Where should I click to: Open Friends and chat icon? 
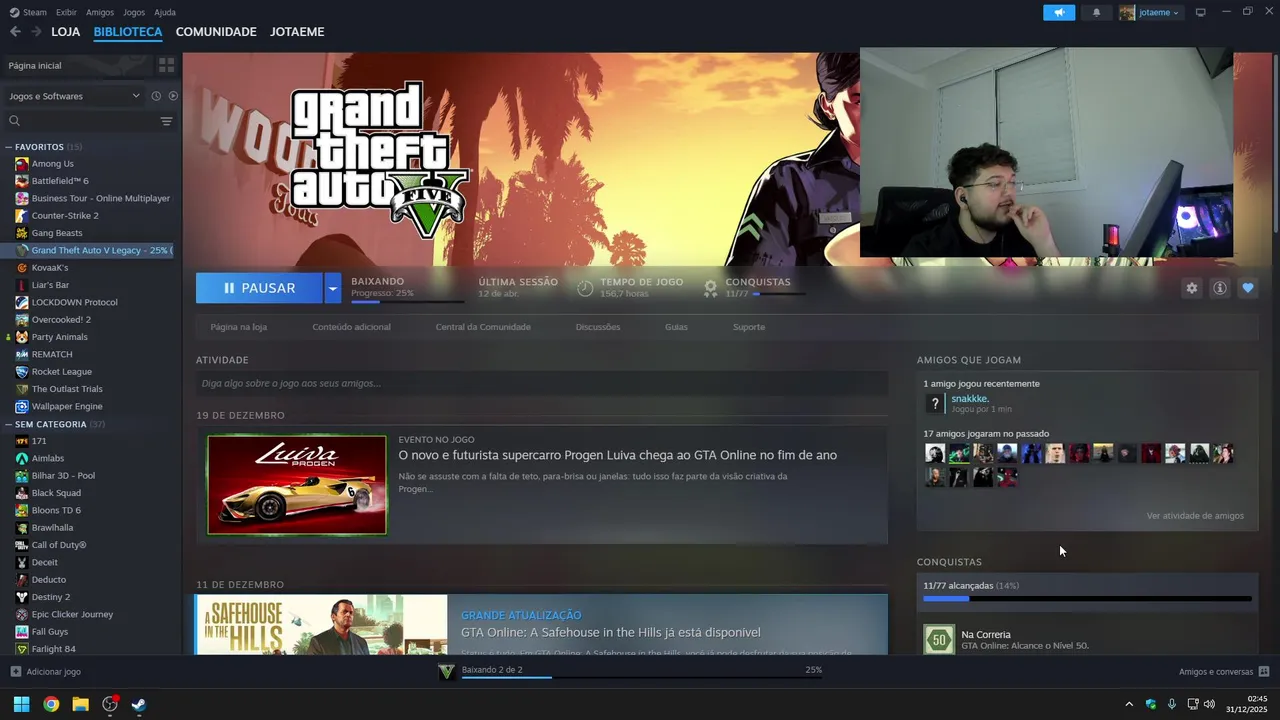[x=1264, y=672]
